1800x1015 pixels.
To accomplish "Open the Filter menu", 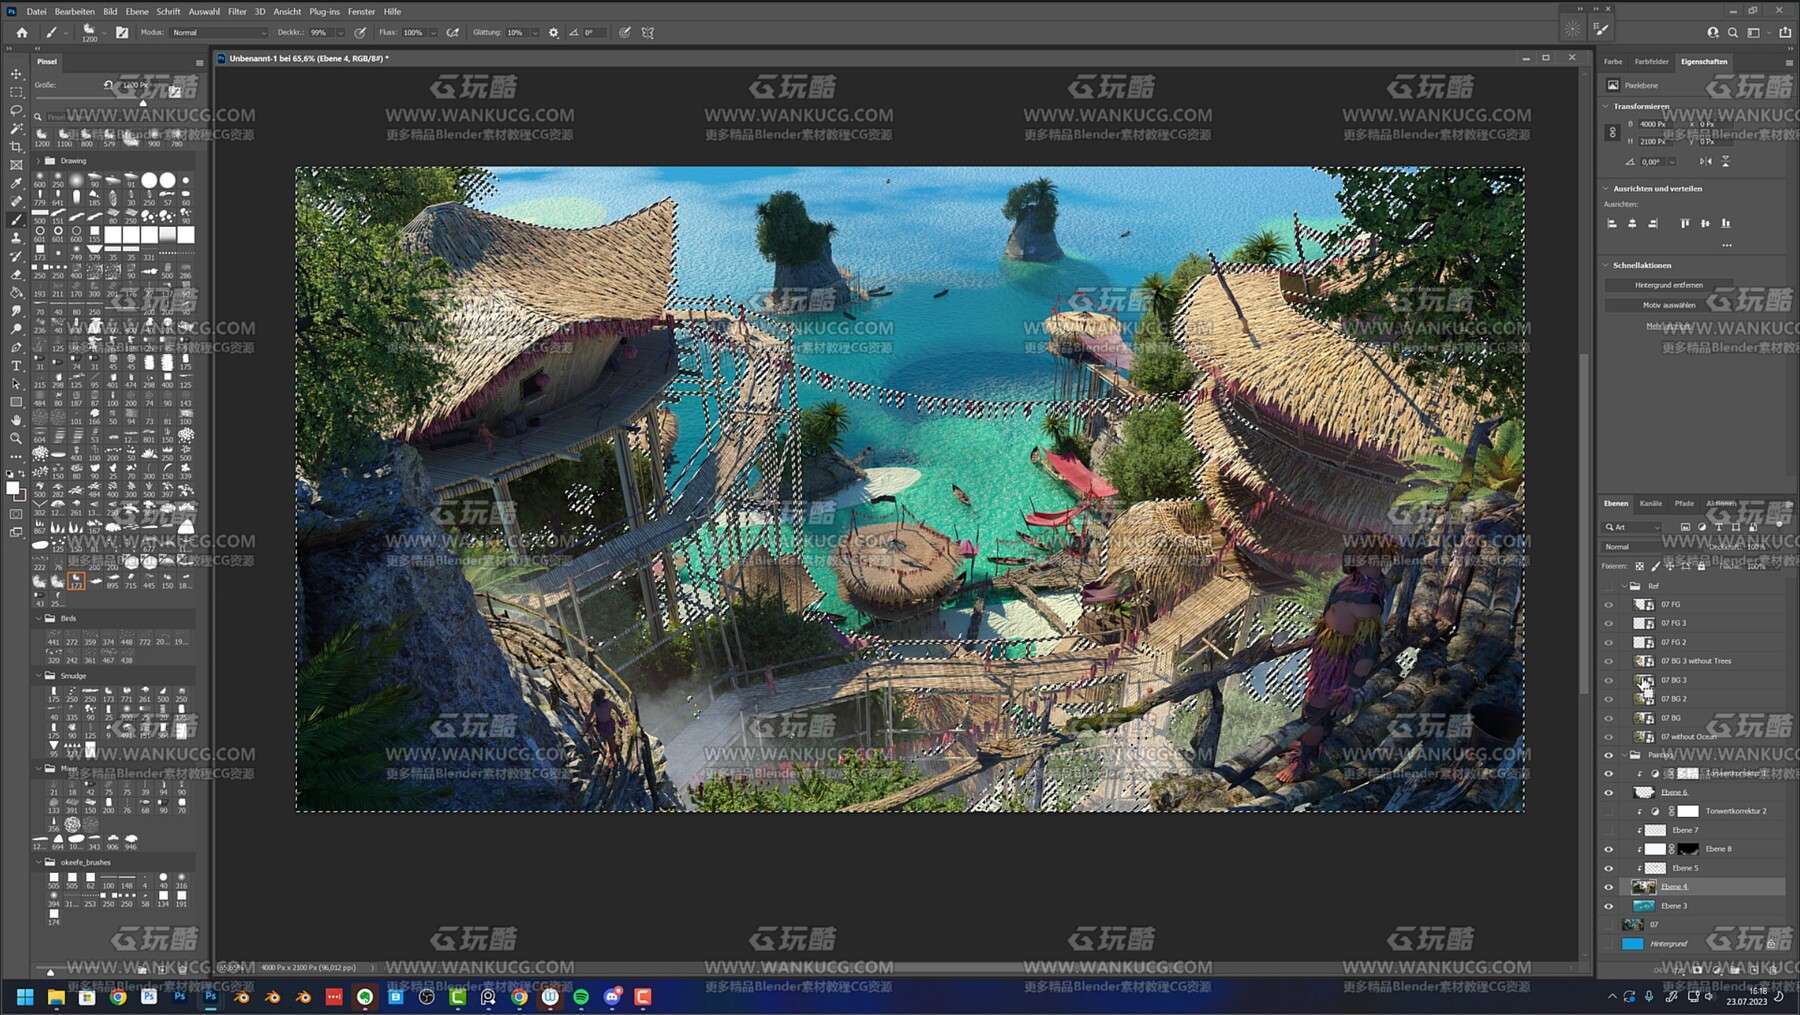I will click(x=237, y=11).
